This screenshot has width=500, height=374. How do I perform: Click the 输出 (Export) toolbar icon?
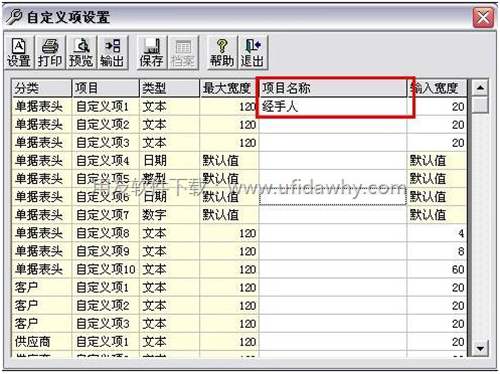coord(112,53)
